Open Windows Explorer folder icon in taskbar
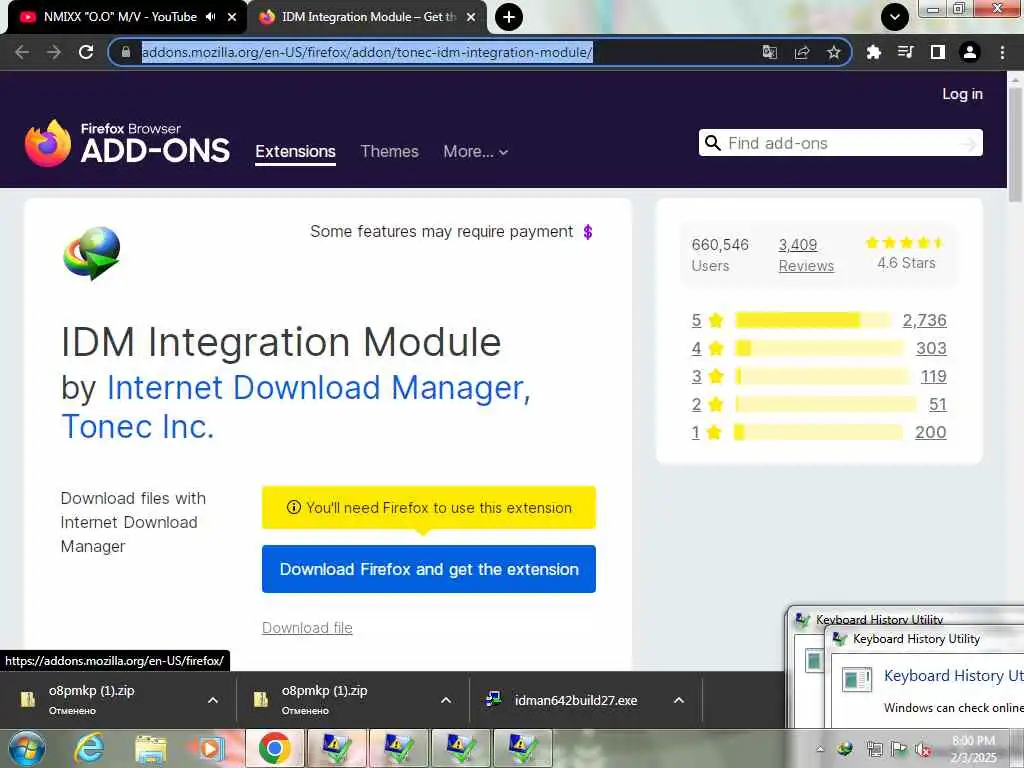 (x=150, y=748)
